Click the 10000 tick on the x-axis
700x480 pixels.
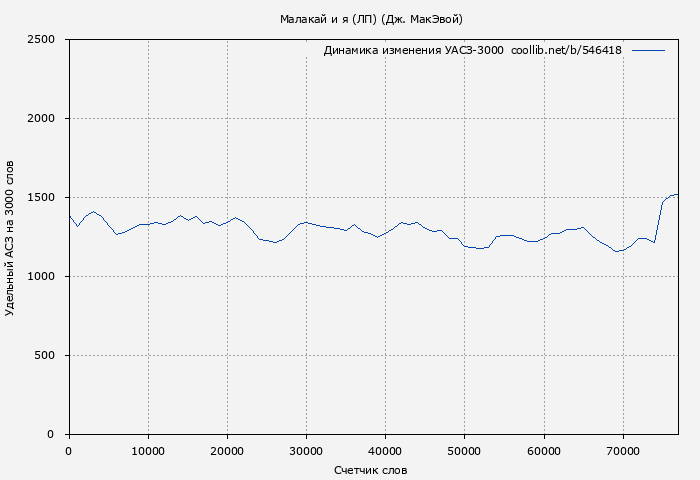coord(148,451)
